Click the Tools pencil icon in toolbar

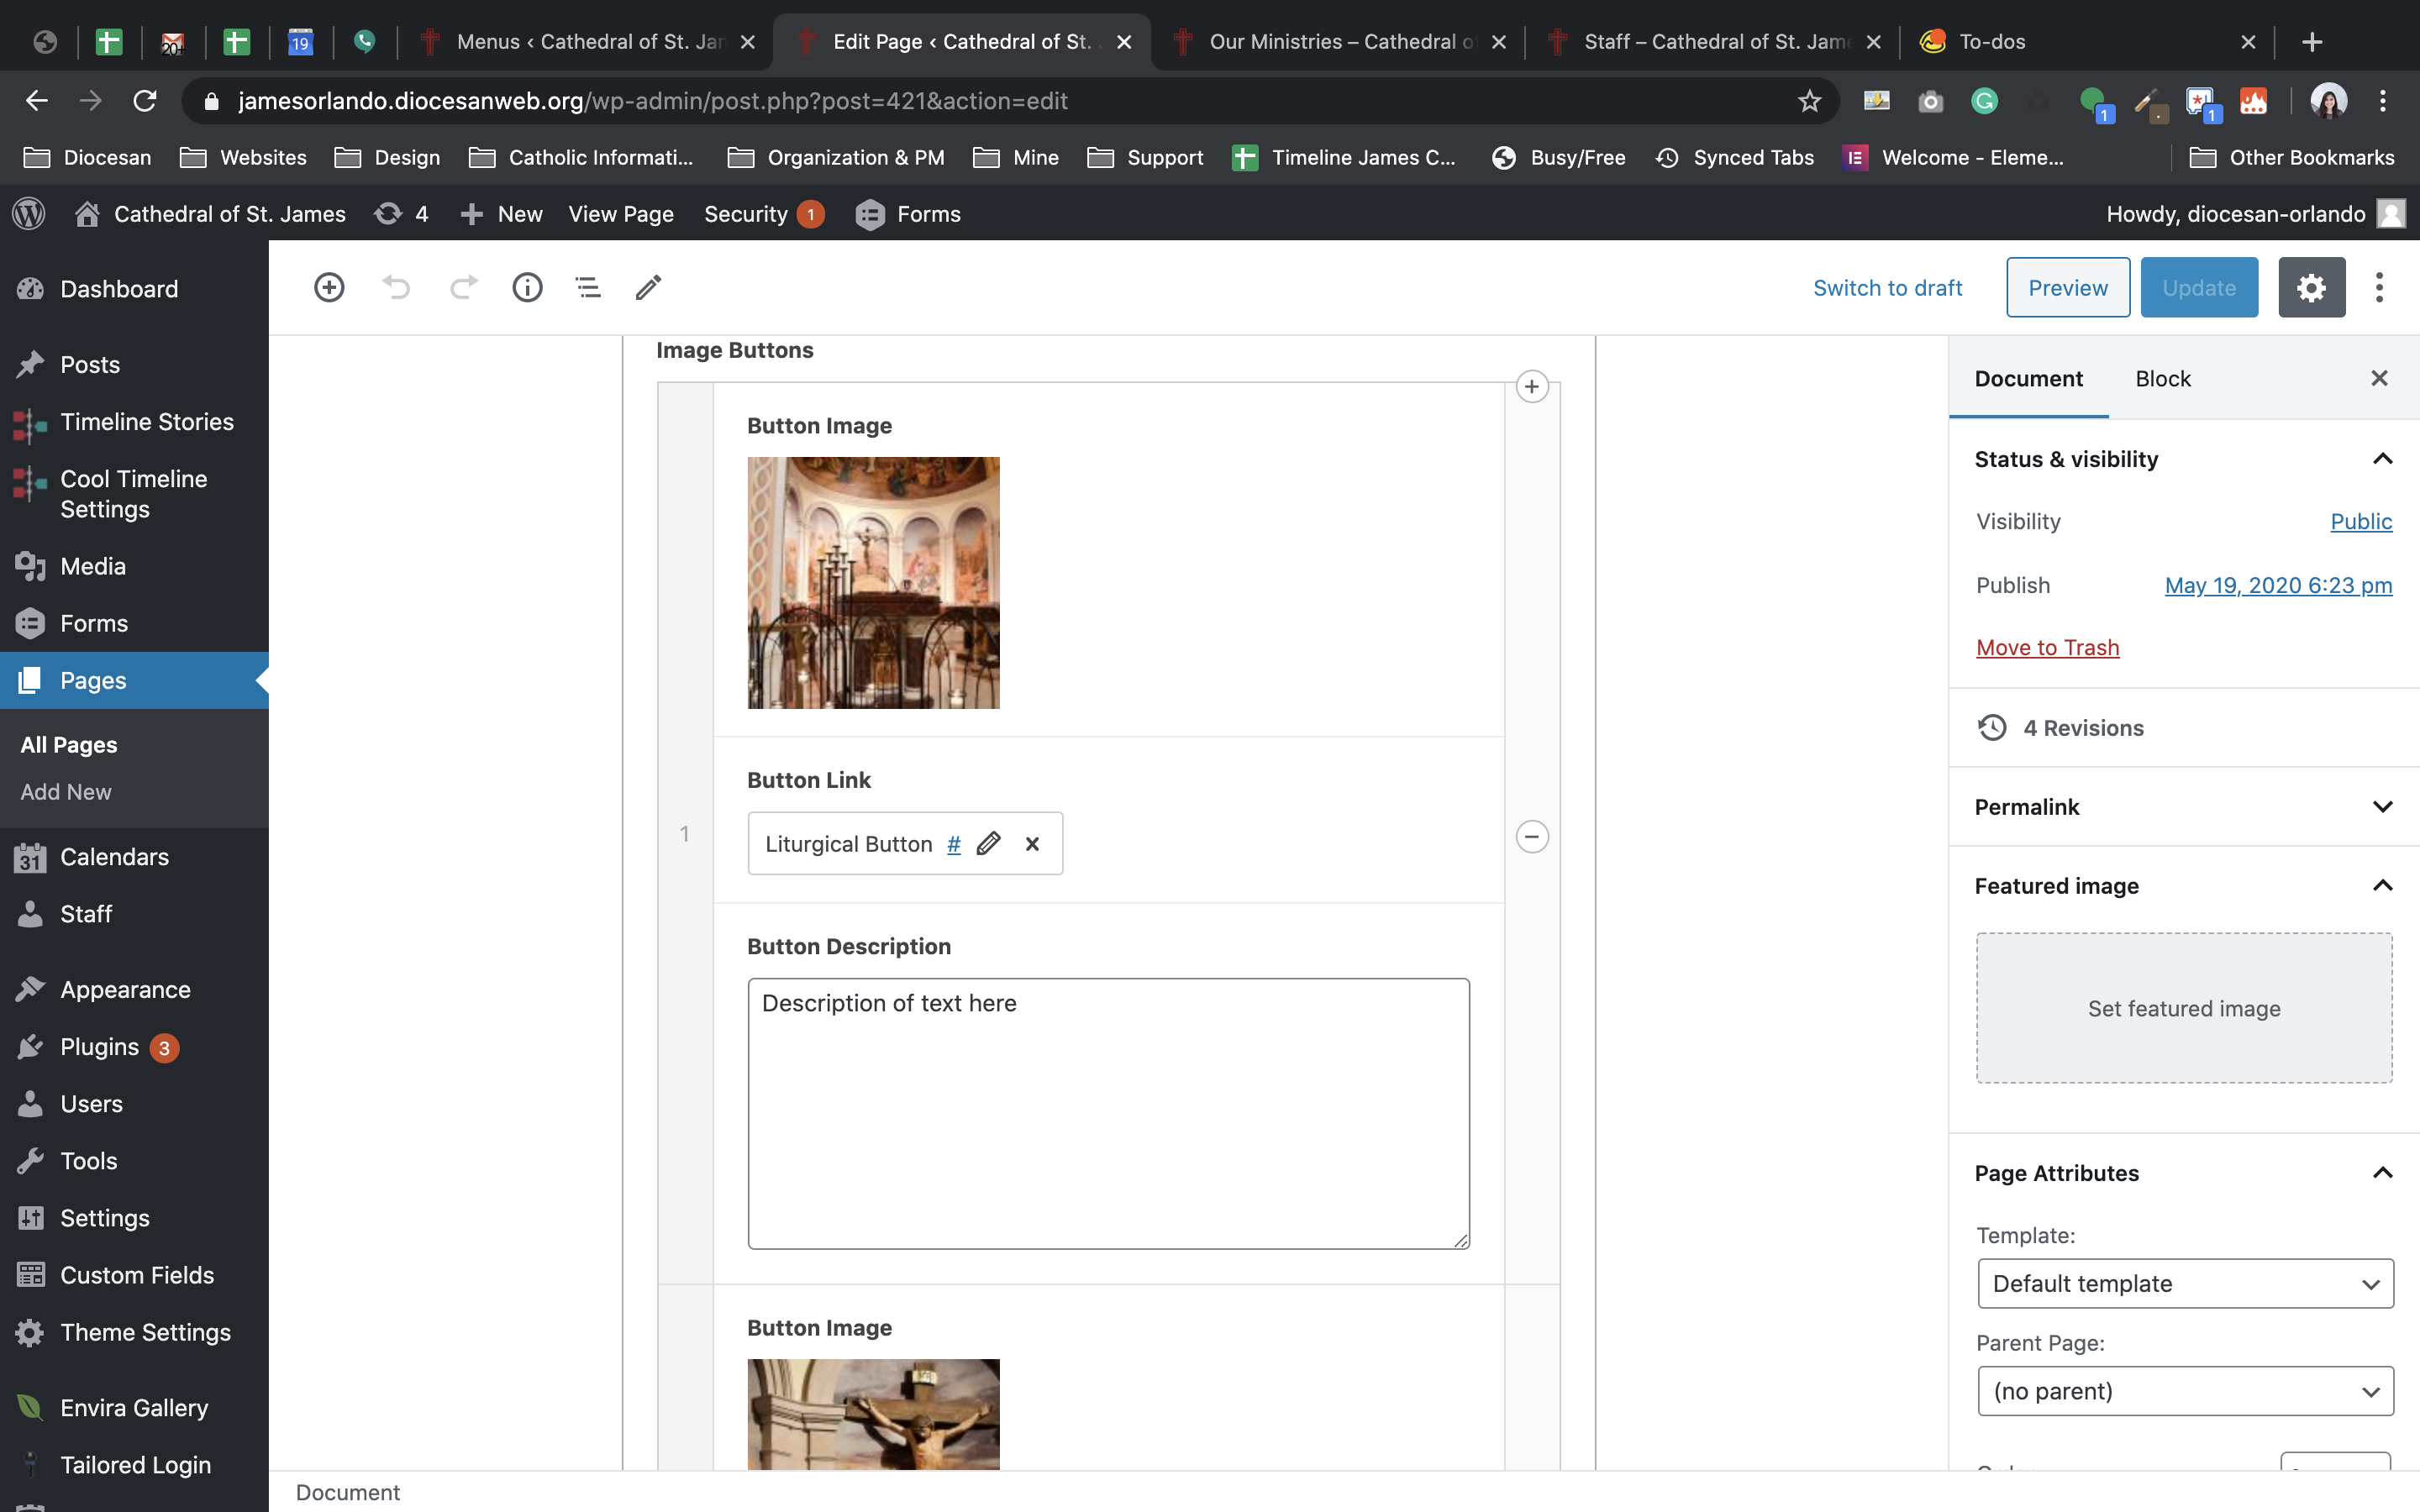tap(648, 288)
